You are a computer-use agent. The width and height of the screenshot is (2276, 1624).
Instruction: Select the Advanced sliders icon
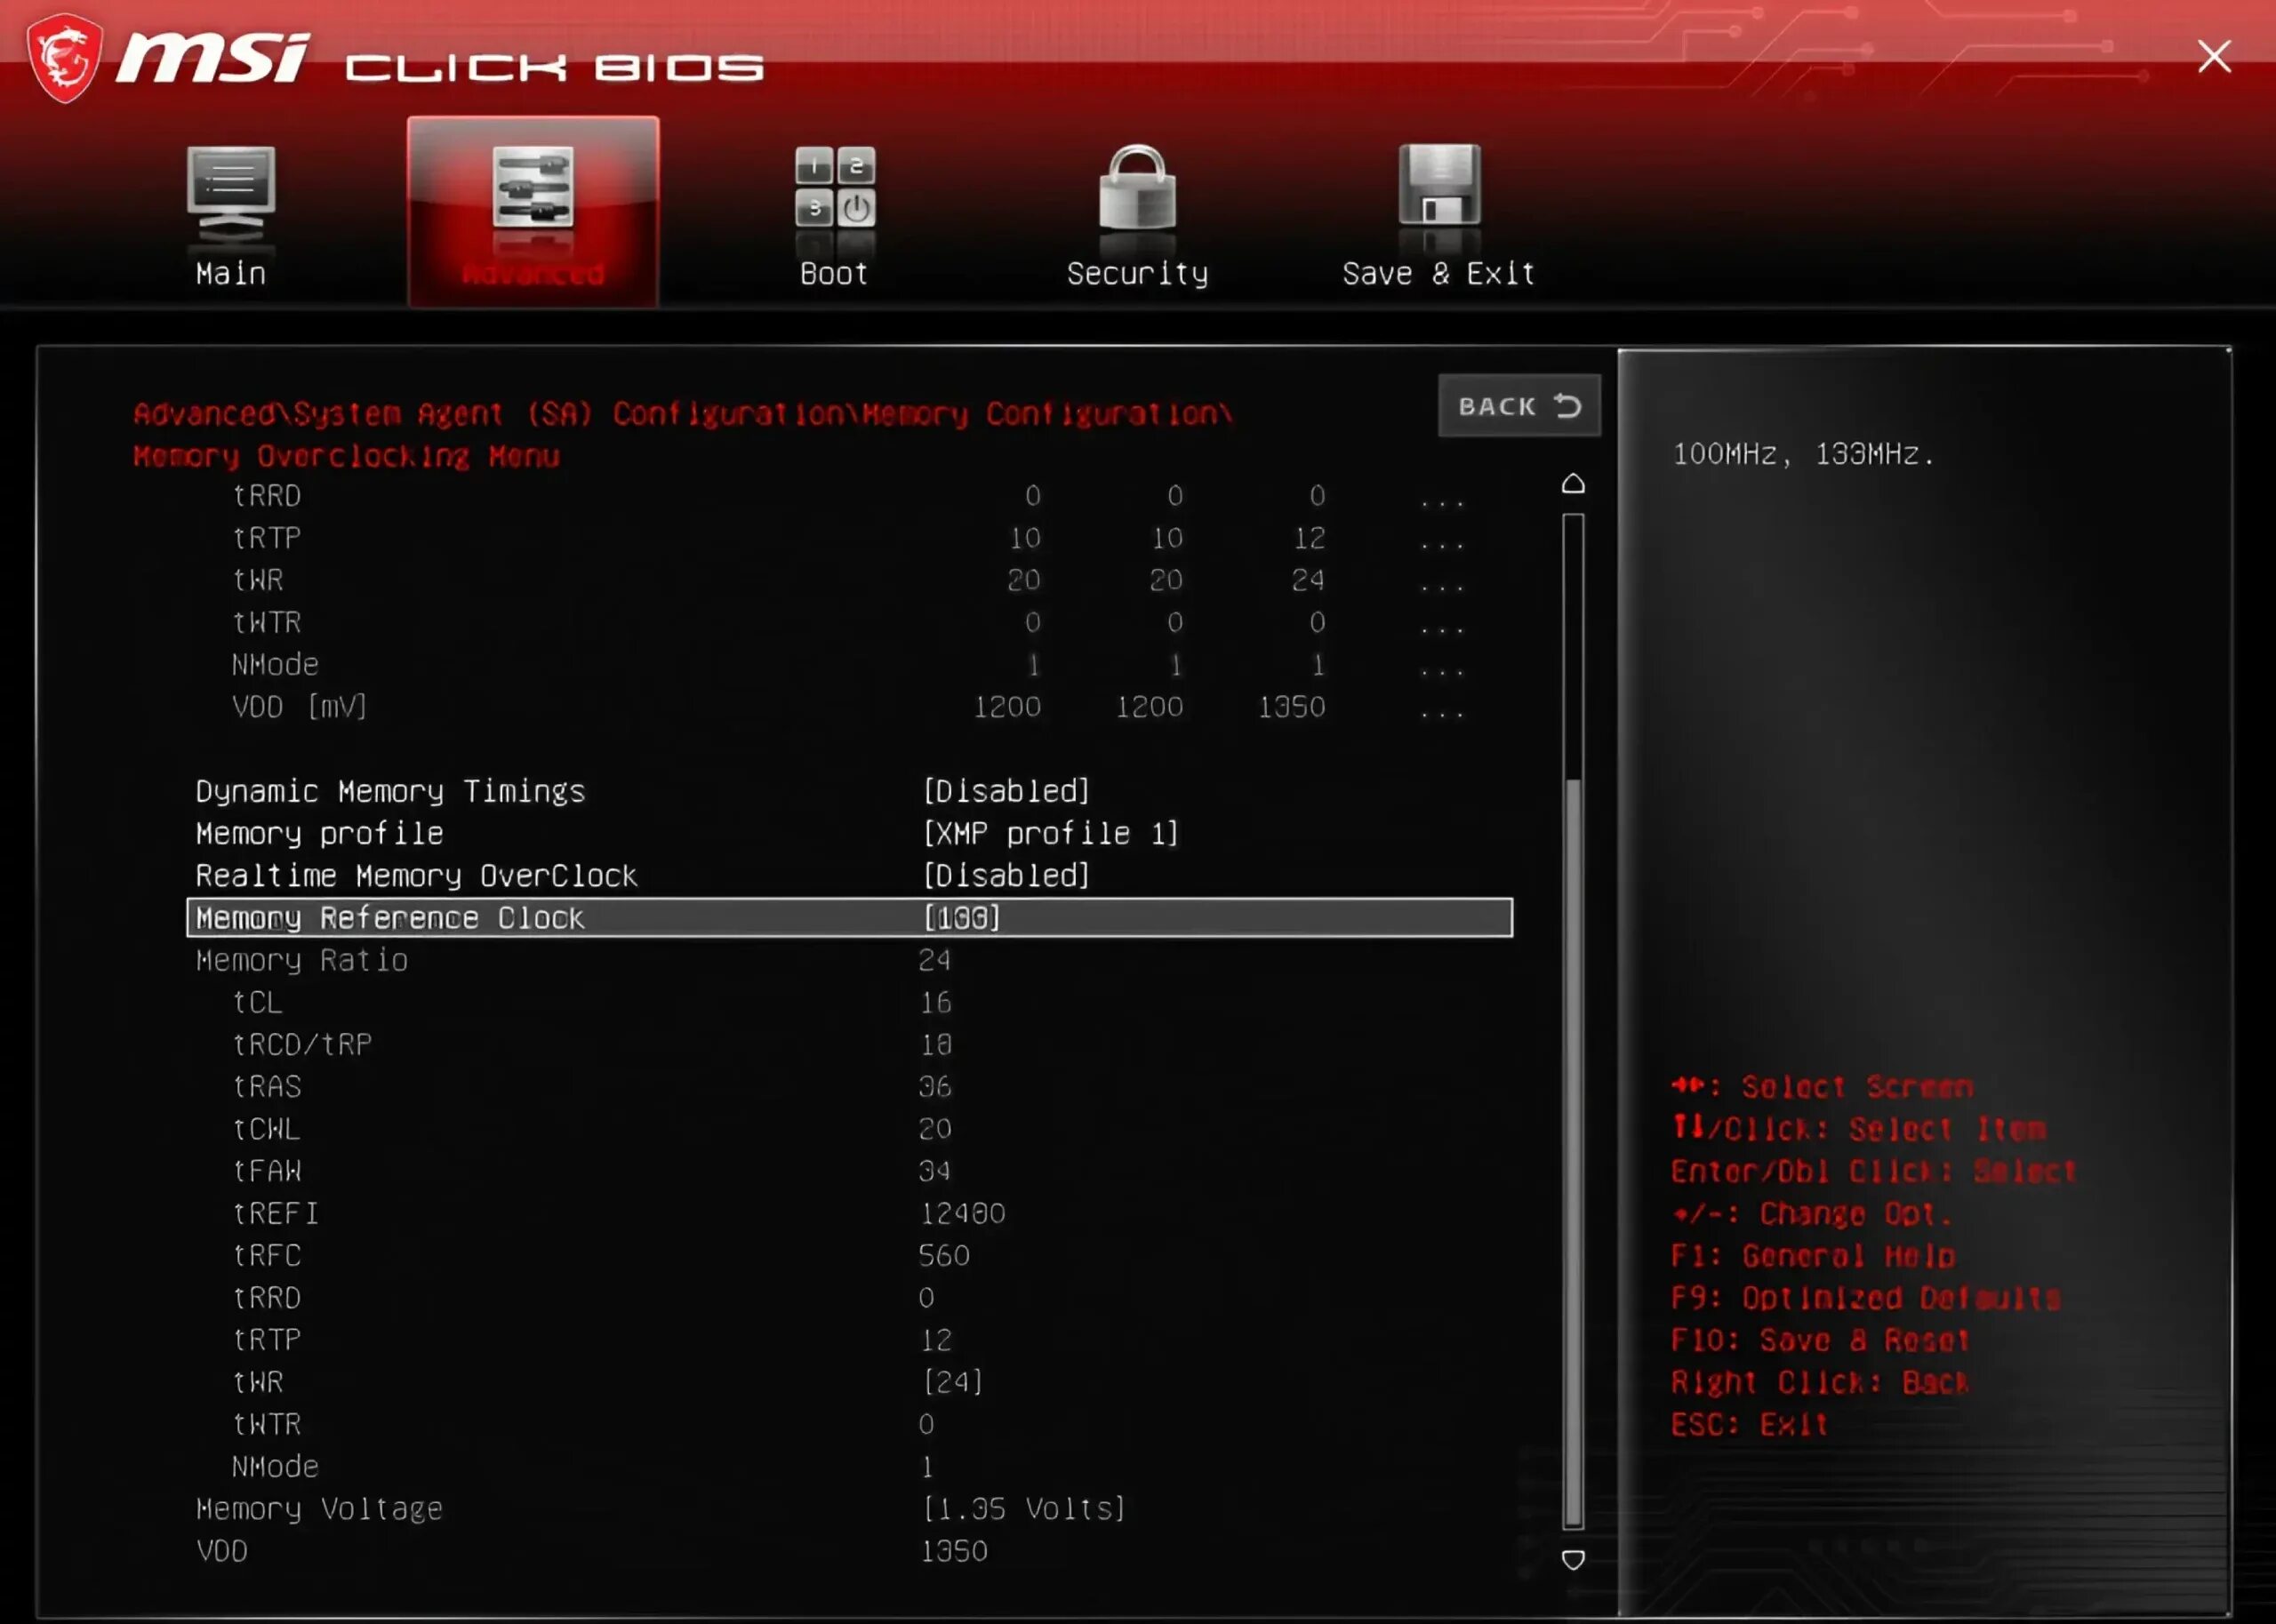pyautogui.click(x=533, y=188)
